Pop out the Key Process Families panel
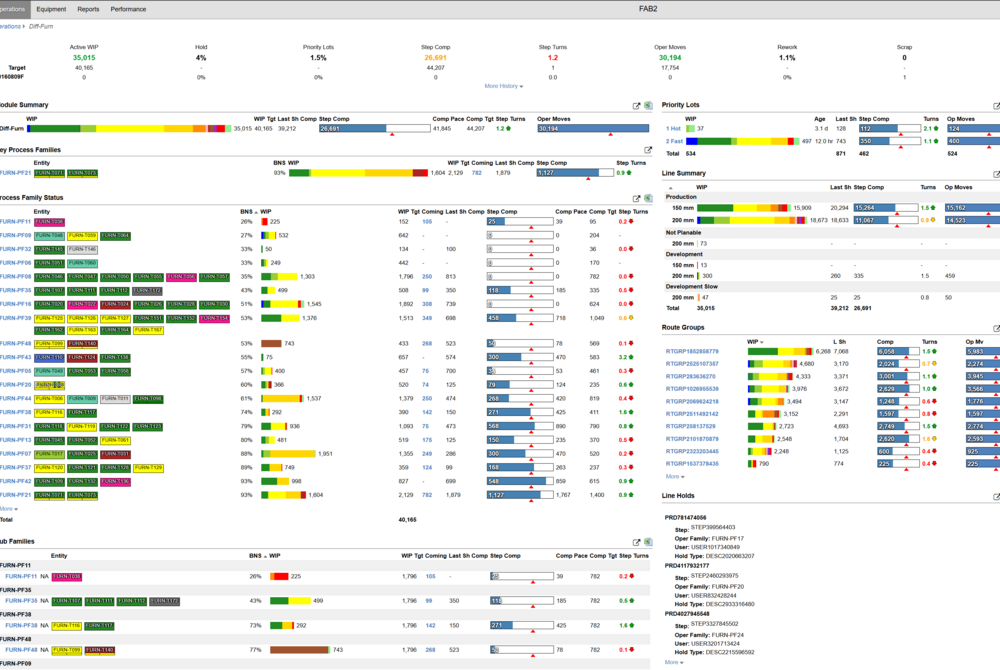Screen dimensions: 1000x670 pos(647,150)
